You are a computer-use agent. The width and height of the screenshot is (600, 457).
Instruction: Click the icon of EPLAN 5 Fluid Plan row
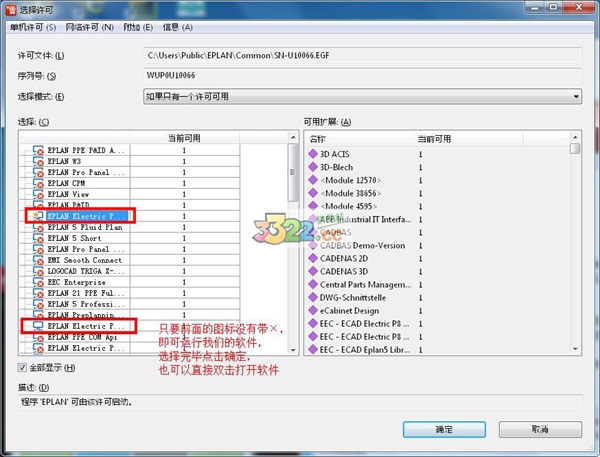tap(38, 227)
